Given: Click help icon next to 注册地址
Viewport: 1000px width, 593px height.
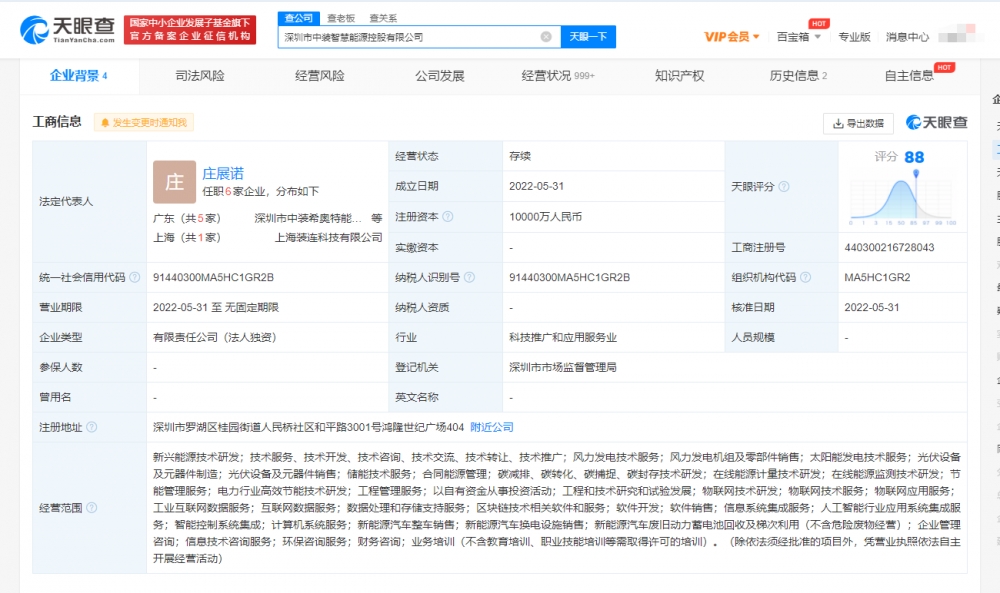Looking at the screenshot, I should pos(92,427).
